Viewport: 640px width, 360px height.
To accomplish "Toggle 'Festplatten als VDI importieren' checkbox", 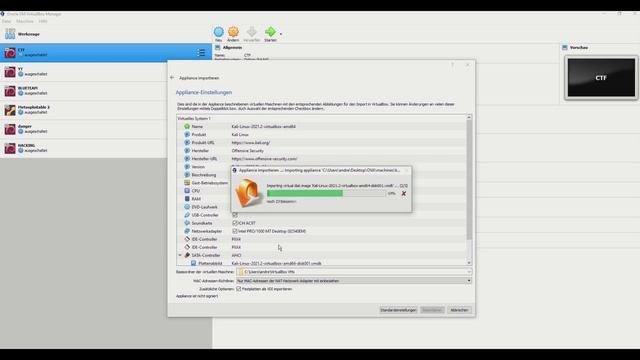I will coord(239,289).
